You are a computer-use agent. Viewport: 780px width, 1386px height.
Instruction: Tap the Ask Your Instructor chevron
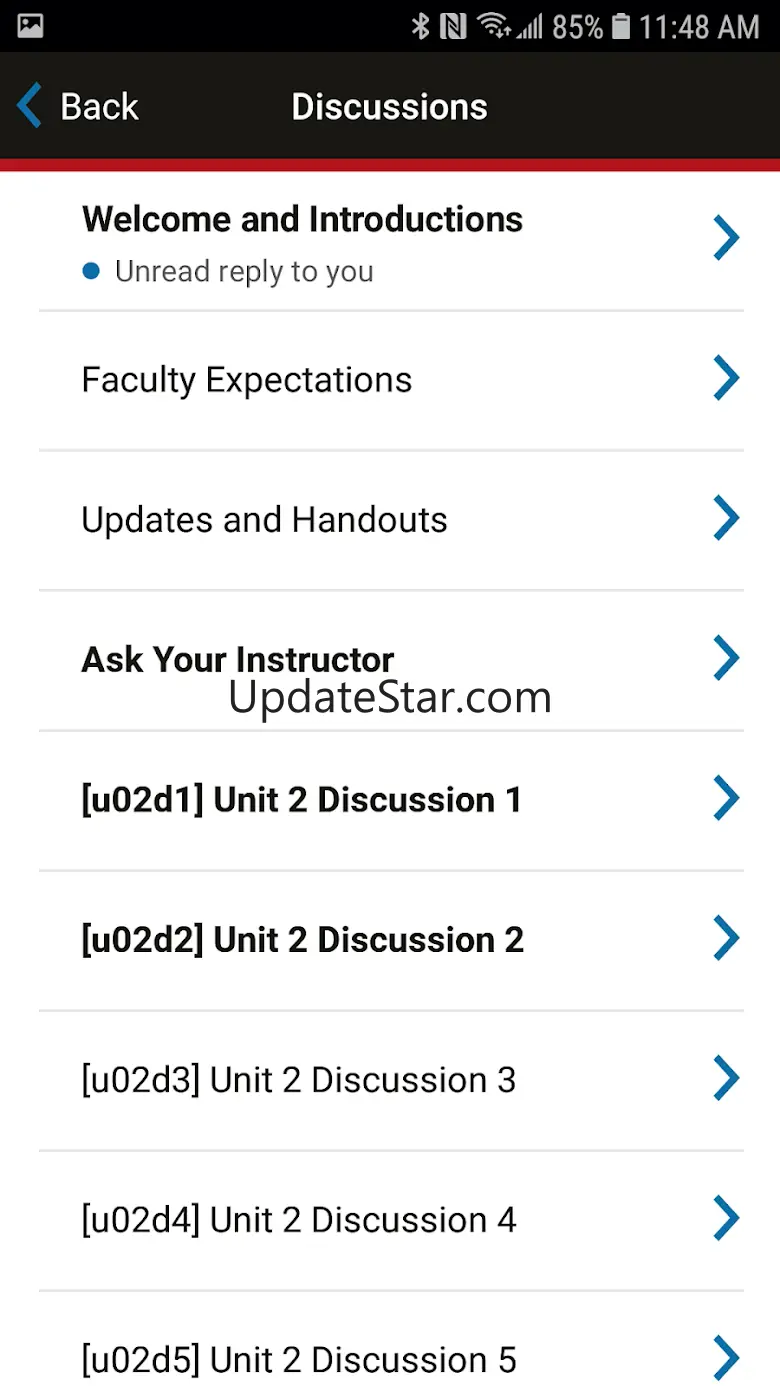[726, 659]
